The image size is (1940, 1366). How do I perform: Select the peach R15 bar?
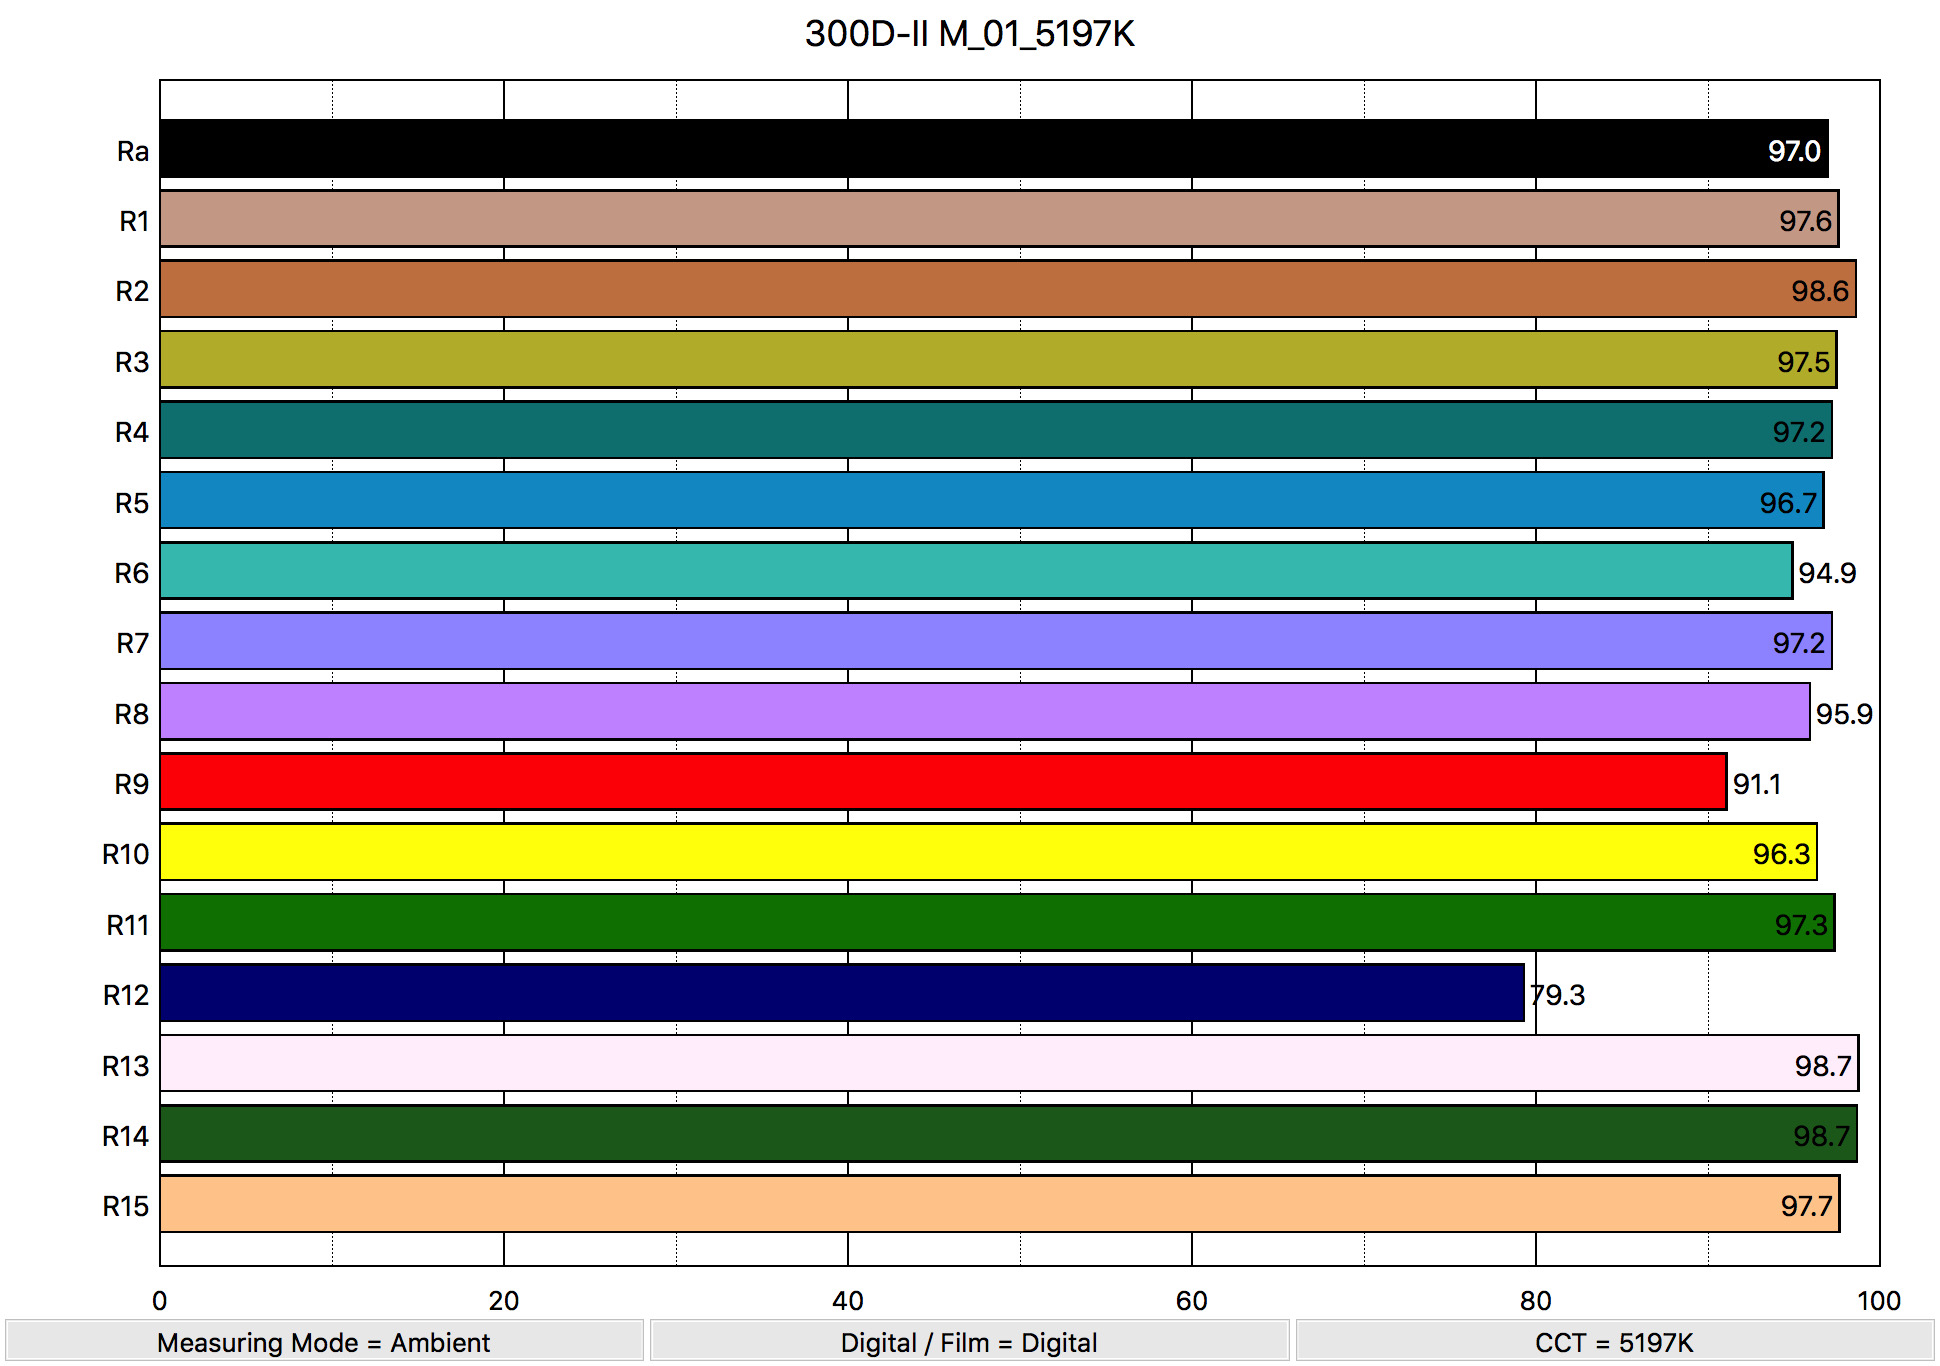click(999, 1204)
